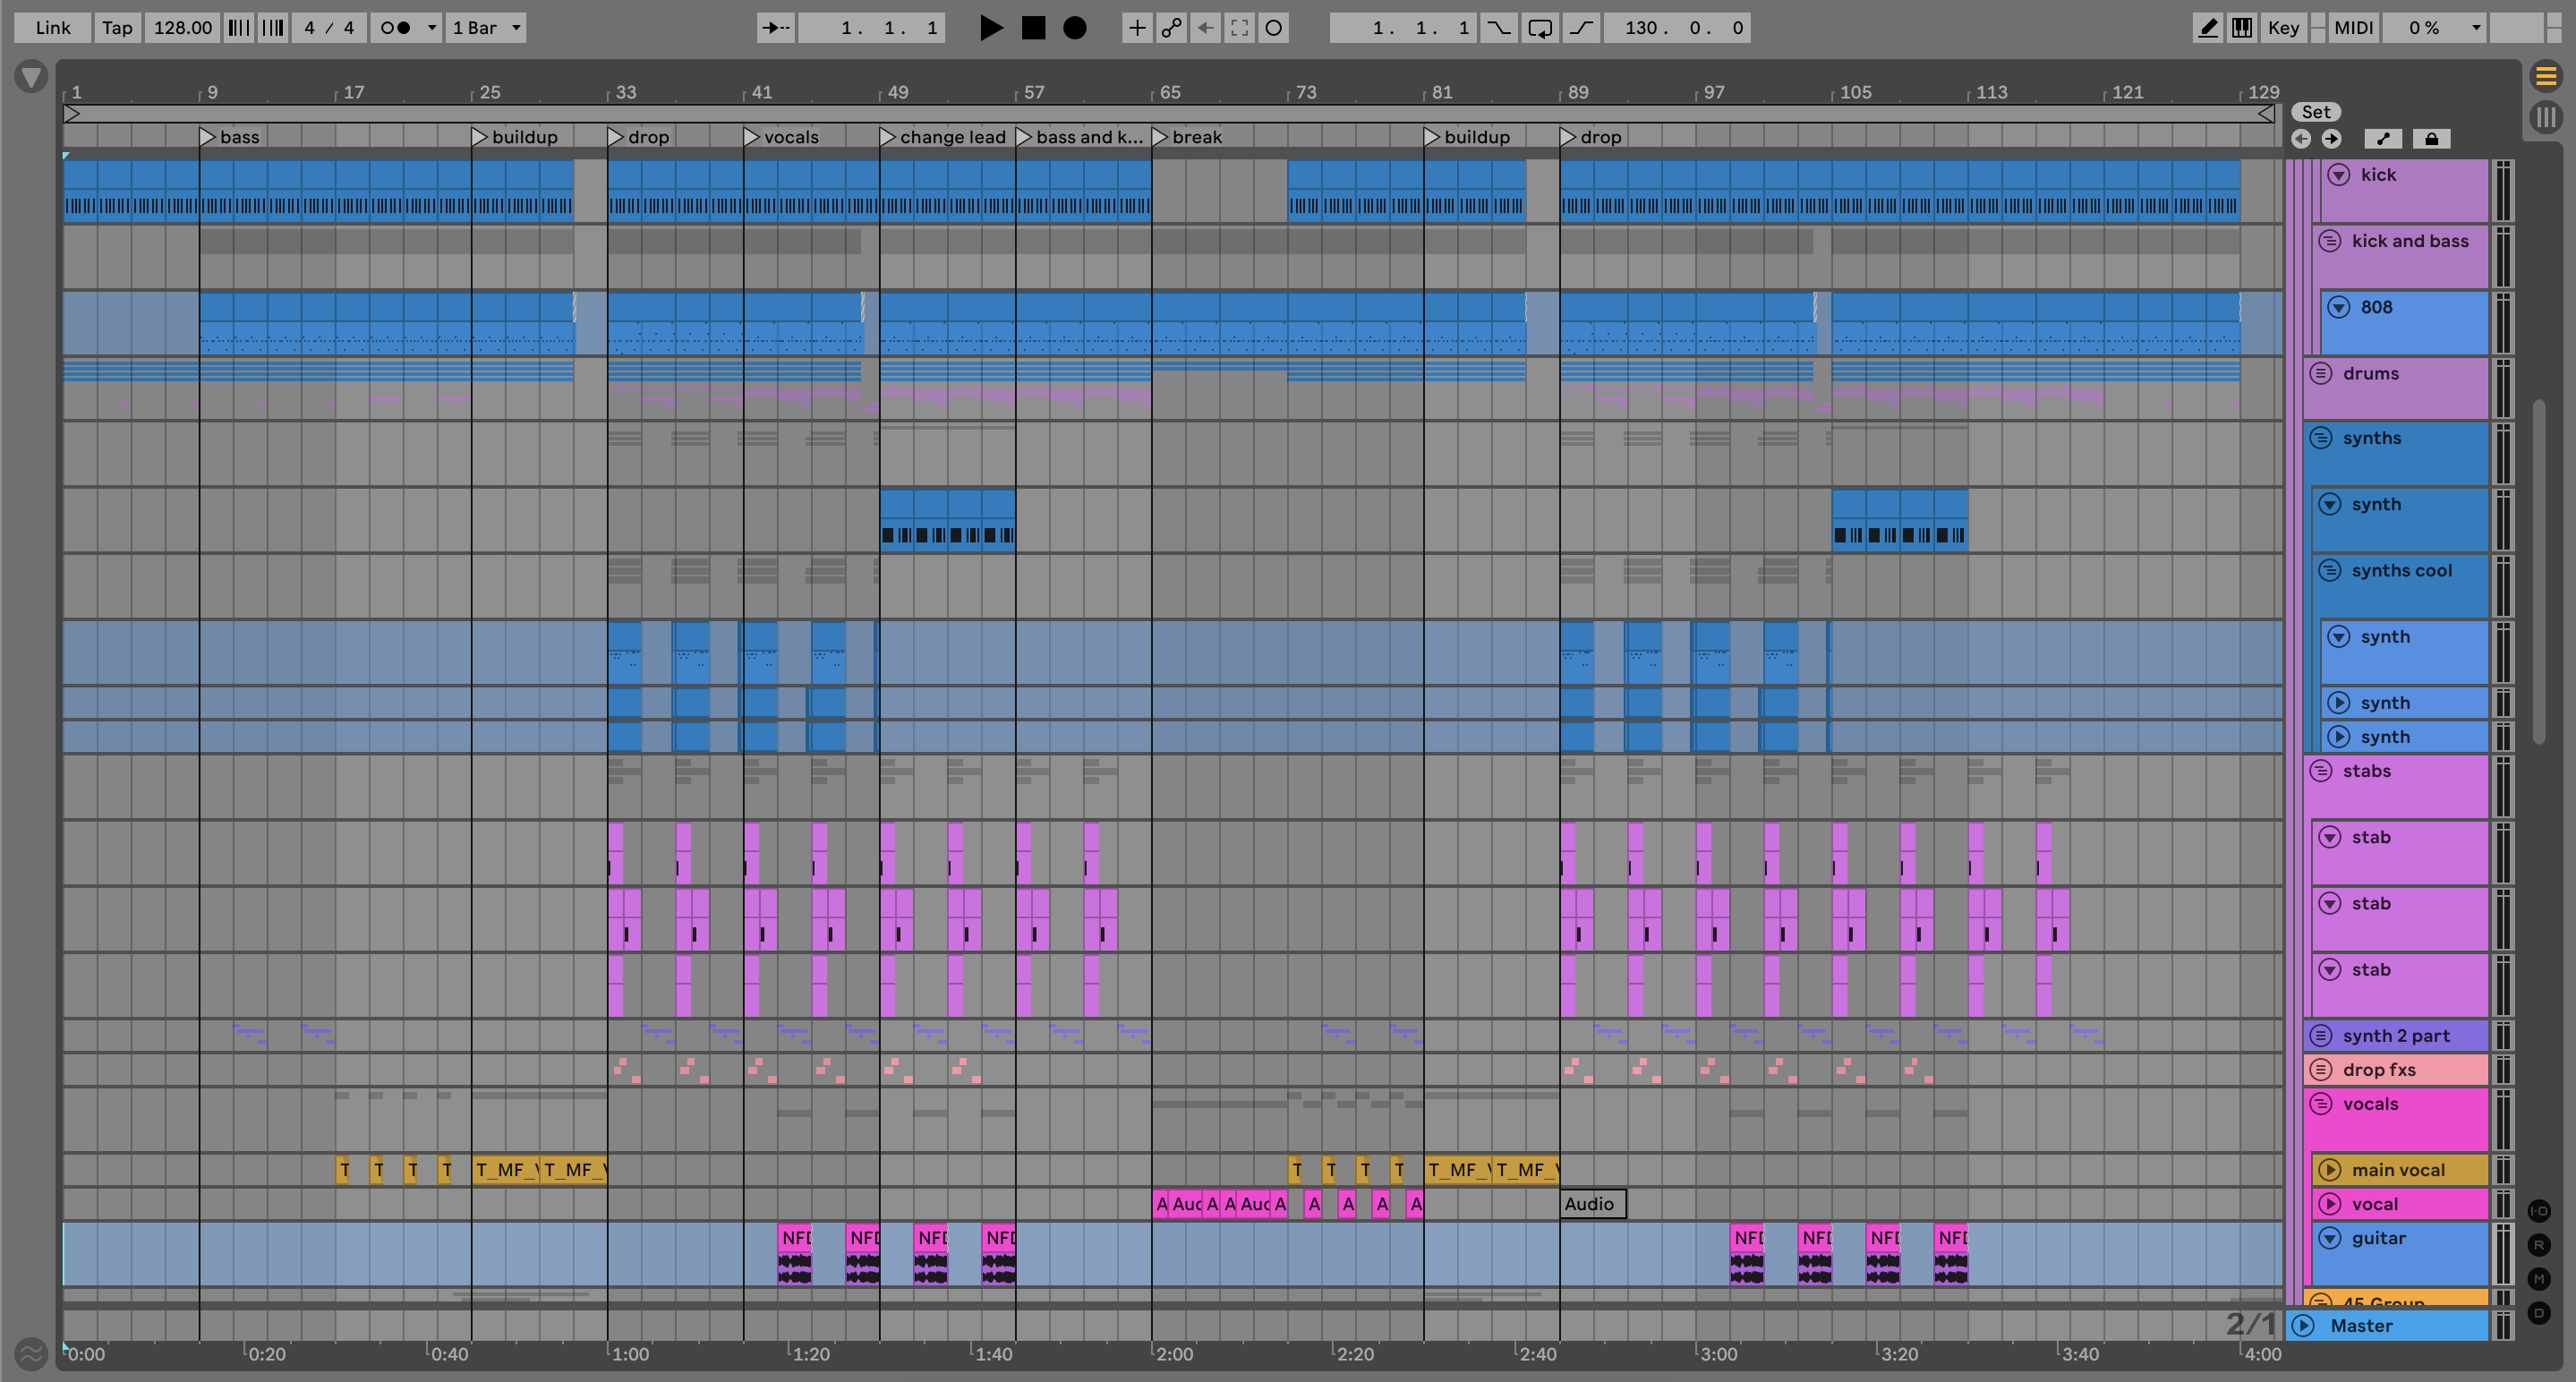This screenshot has height=1382, width=2576.
Task: Click the Lock Envelopes padlock icon
Action: click(2431, 139)
